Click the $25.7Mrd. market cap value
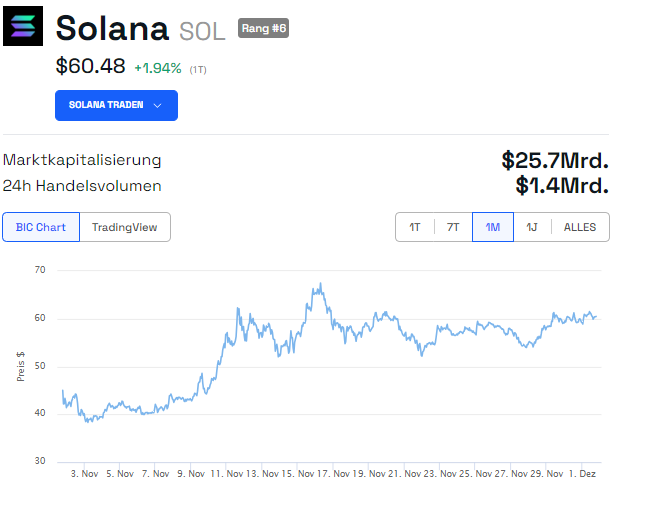This screenshot has height=505, width=670. (555, 160)
